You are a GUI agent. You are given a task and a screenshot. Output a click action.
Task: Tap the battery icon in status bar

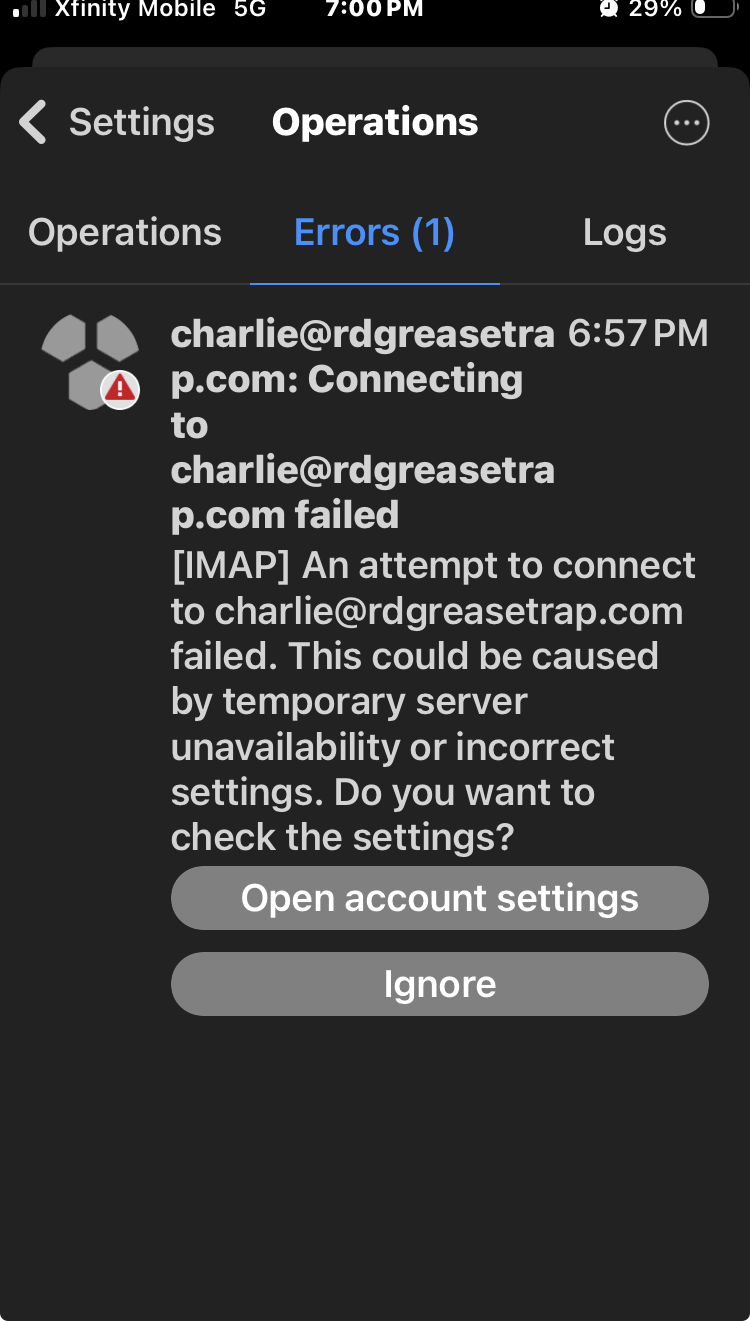[x=713, y=9]
